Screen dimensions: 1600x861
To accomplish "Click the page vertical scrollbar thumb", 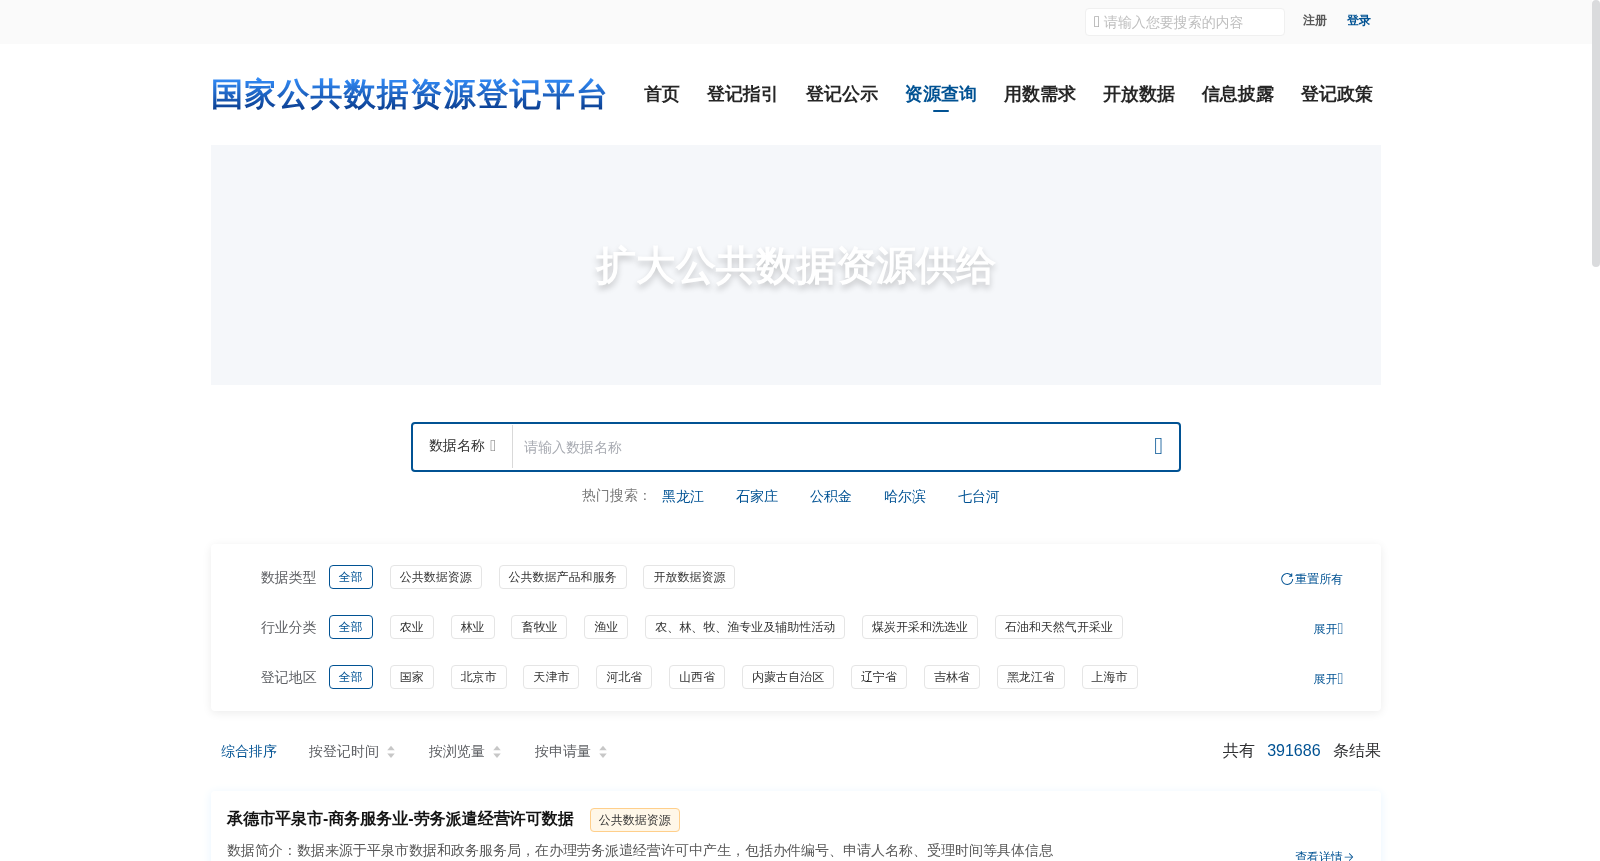I will (1596, 133).
